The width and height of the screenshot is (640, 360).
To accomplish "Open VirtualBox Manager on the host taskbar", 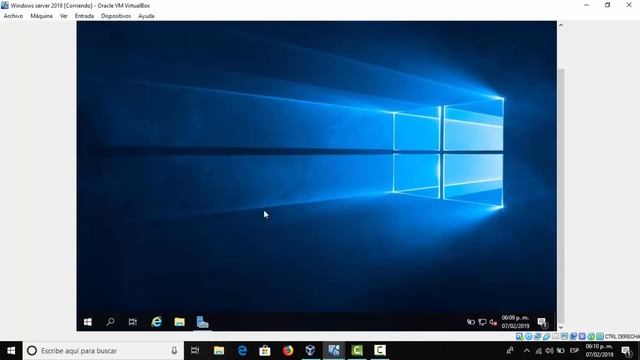I will tap(311, 351).
